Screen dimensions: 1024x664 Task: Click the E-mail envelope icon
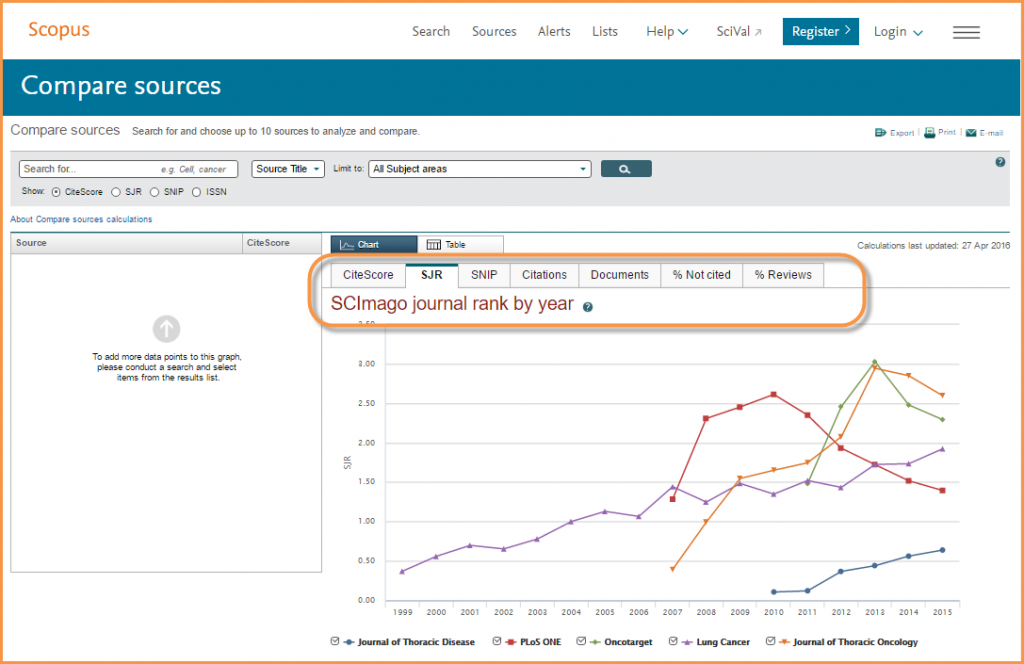tap(971, 133)
